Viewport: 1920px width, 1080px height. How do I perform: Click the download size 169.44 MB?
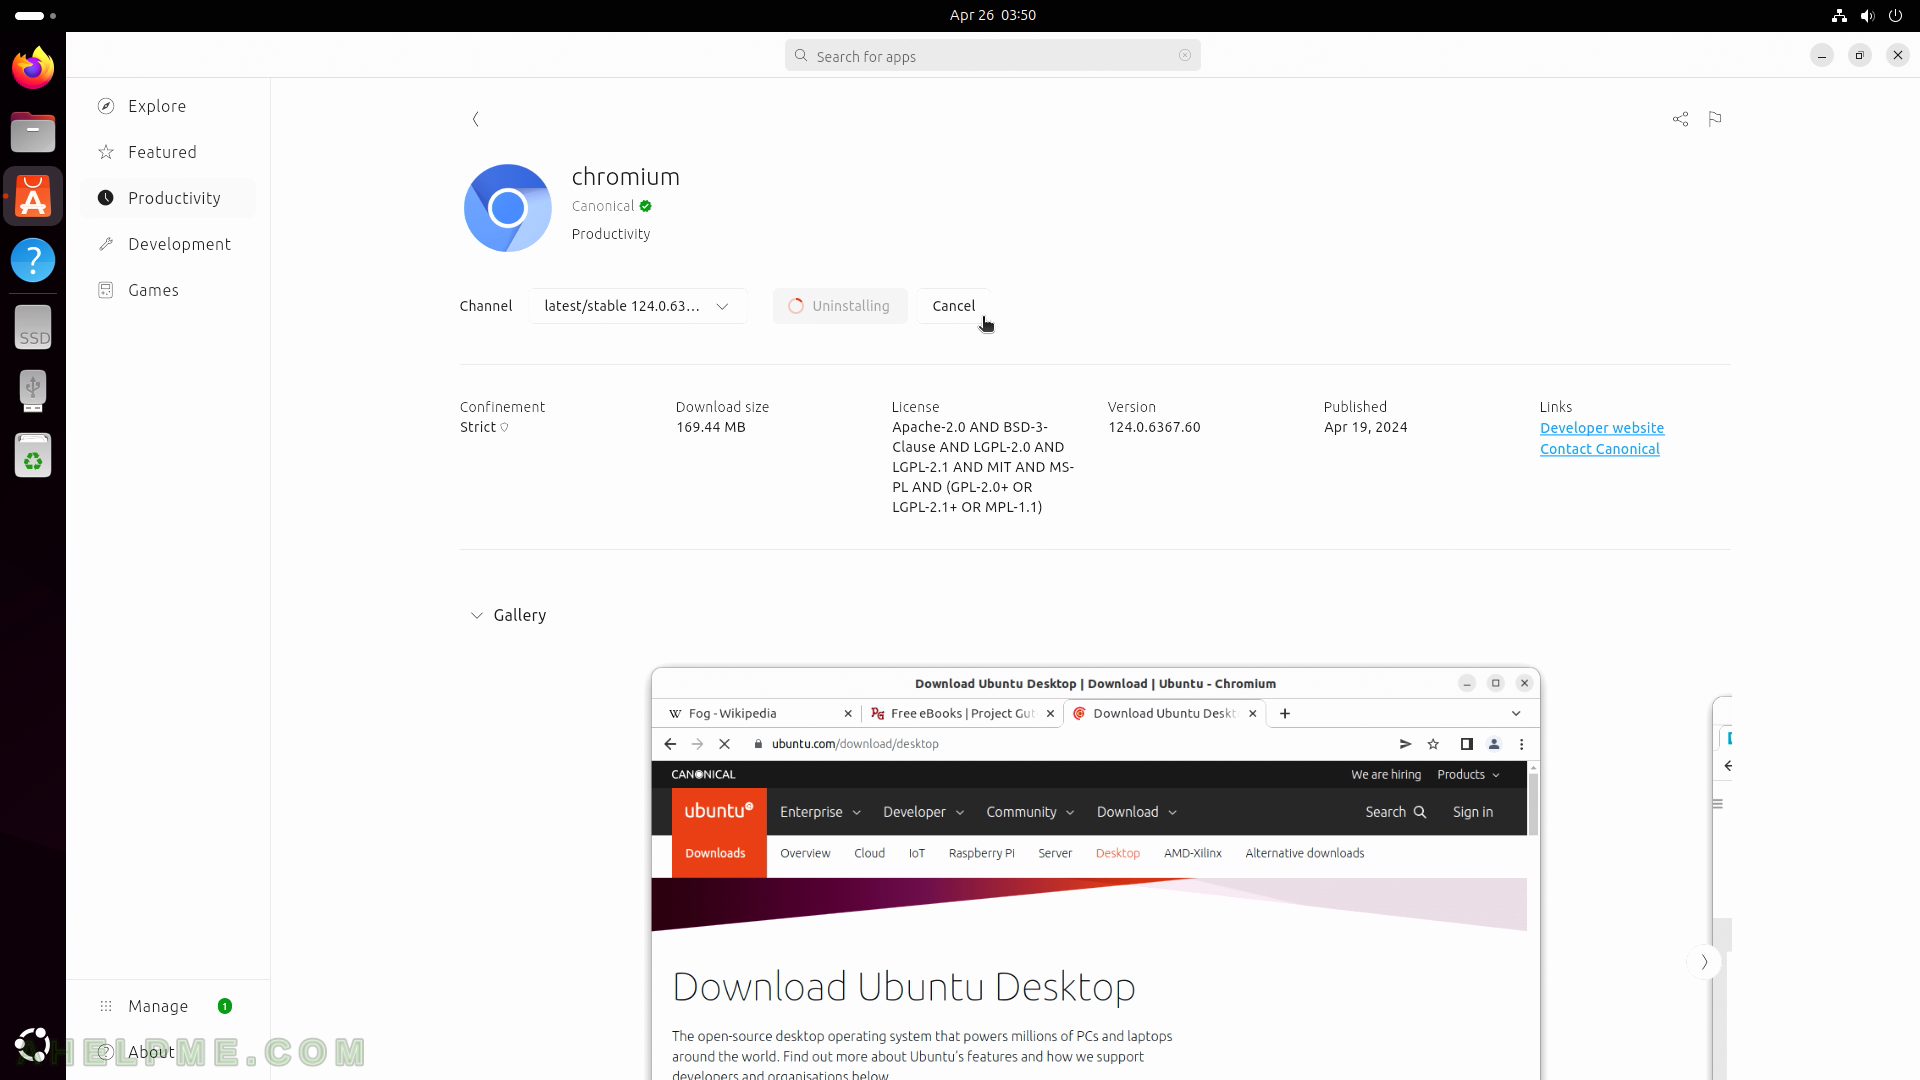(x=711, y=427)
